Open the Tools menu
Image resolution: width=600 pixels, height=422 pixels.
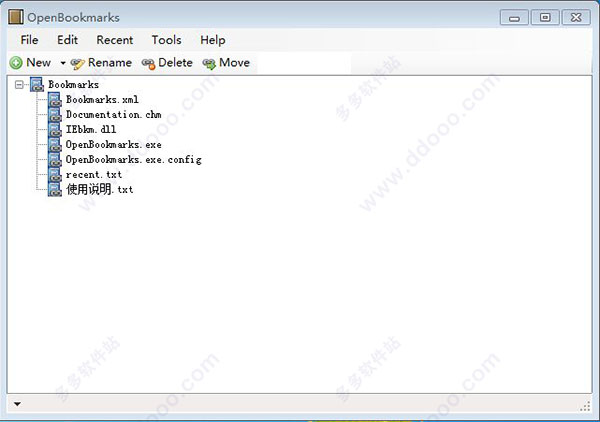(166, 40)
